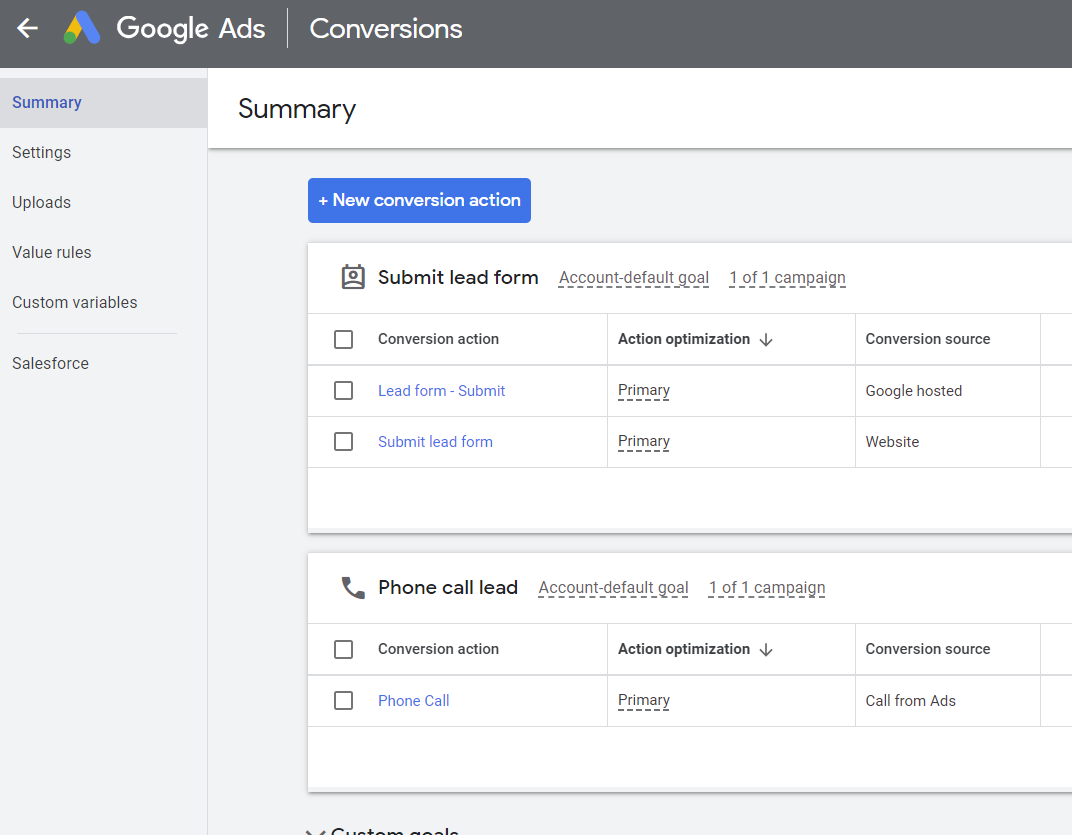Open the Primary dropdown for Phone Call
Image resolution: width=1072 pixels, height=835 pixels.
click(643, 700)
